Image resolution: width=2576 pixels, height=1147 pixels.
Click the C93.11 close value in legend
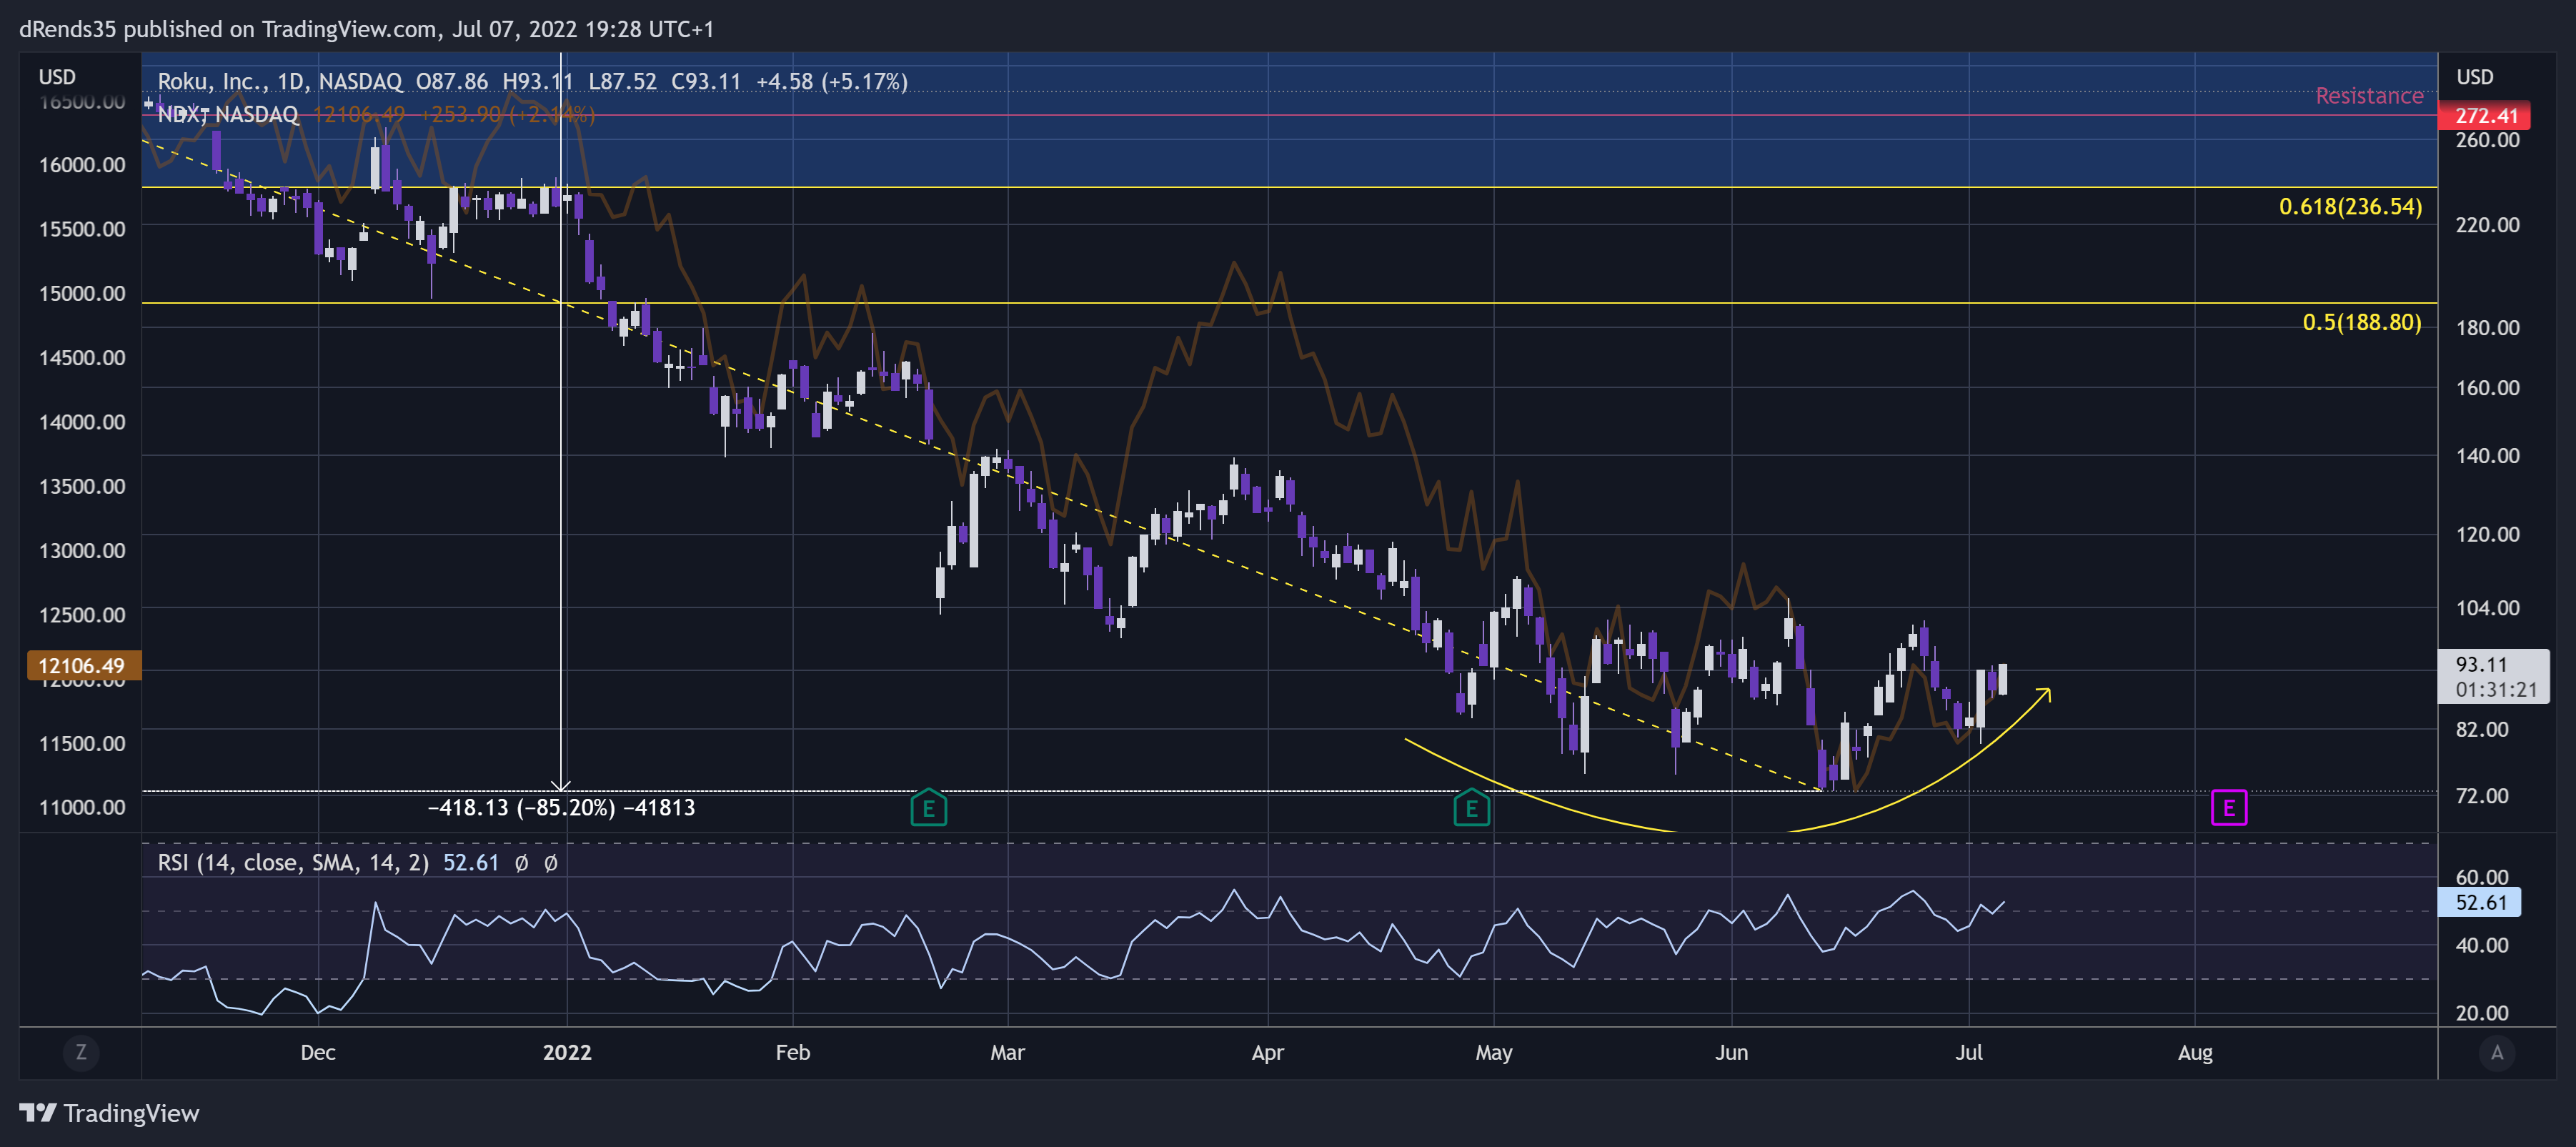706,81
